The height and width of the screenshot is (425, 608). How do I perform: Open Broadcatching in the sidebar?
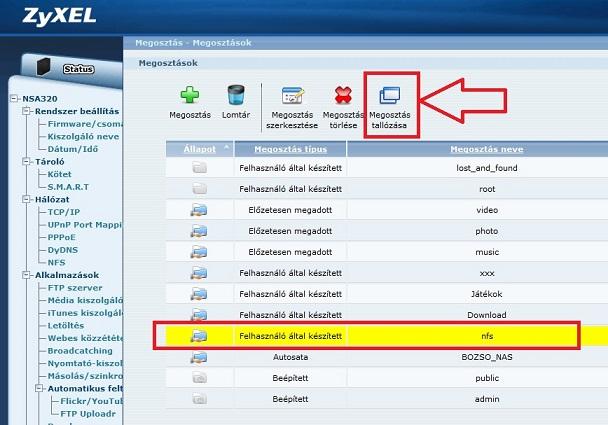click(x=80, y=351)
